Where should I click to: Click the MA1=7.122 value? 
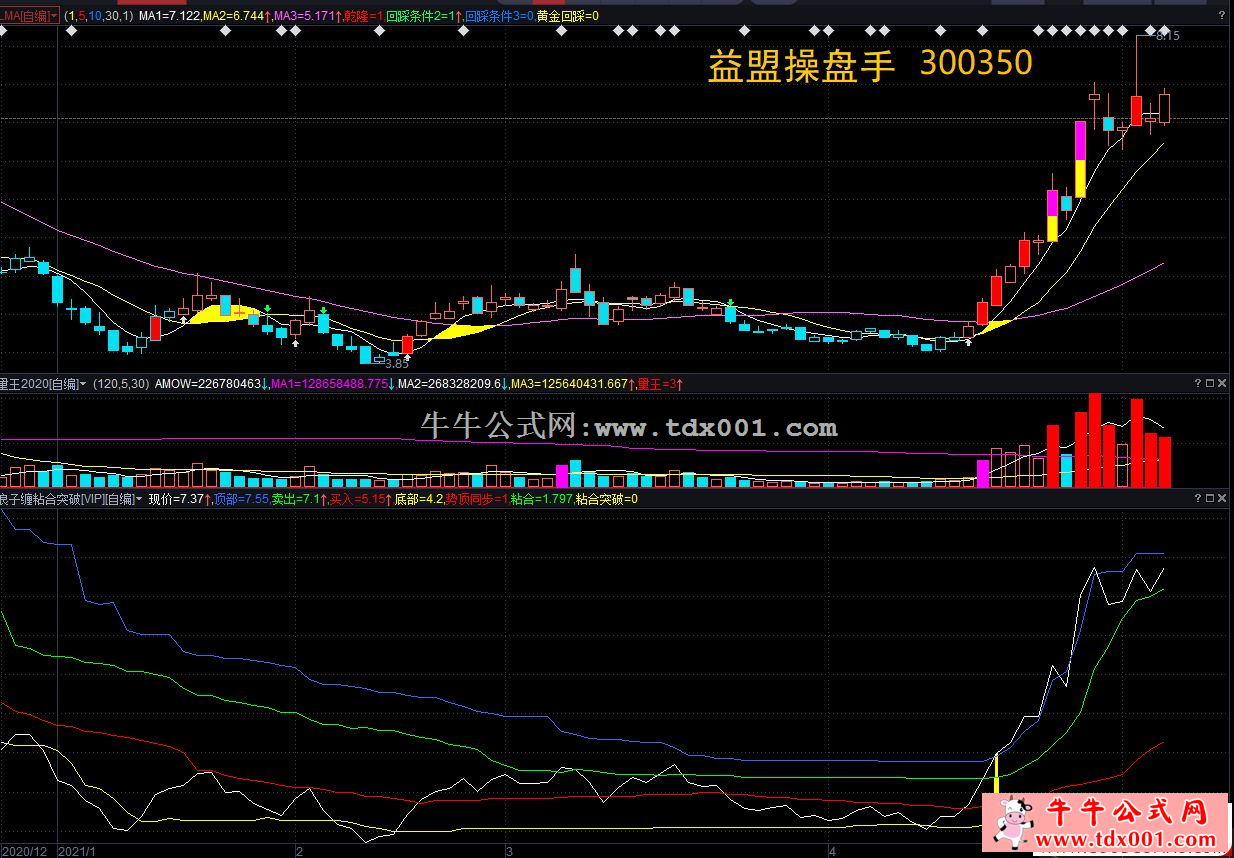point(170,17)
